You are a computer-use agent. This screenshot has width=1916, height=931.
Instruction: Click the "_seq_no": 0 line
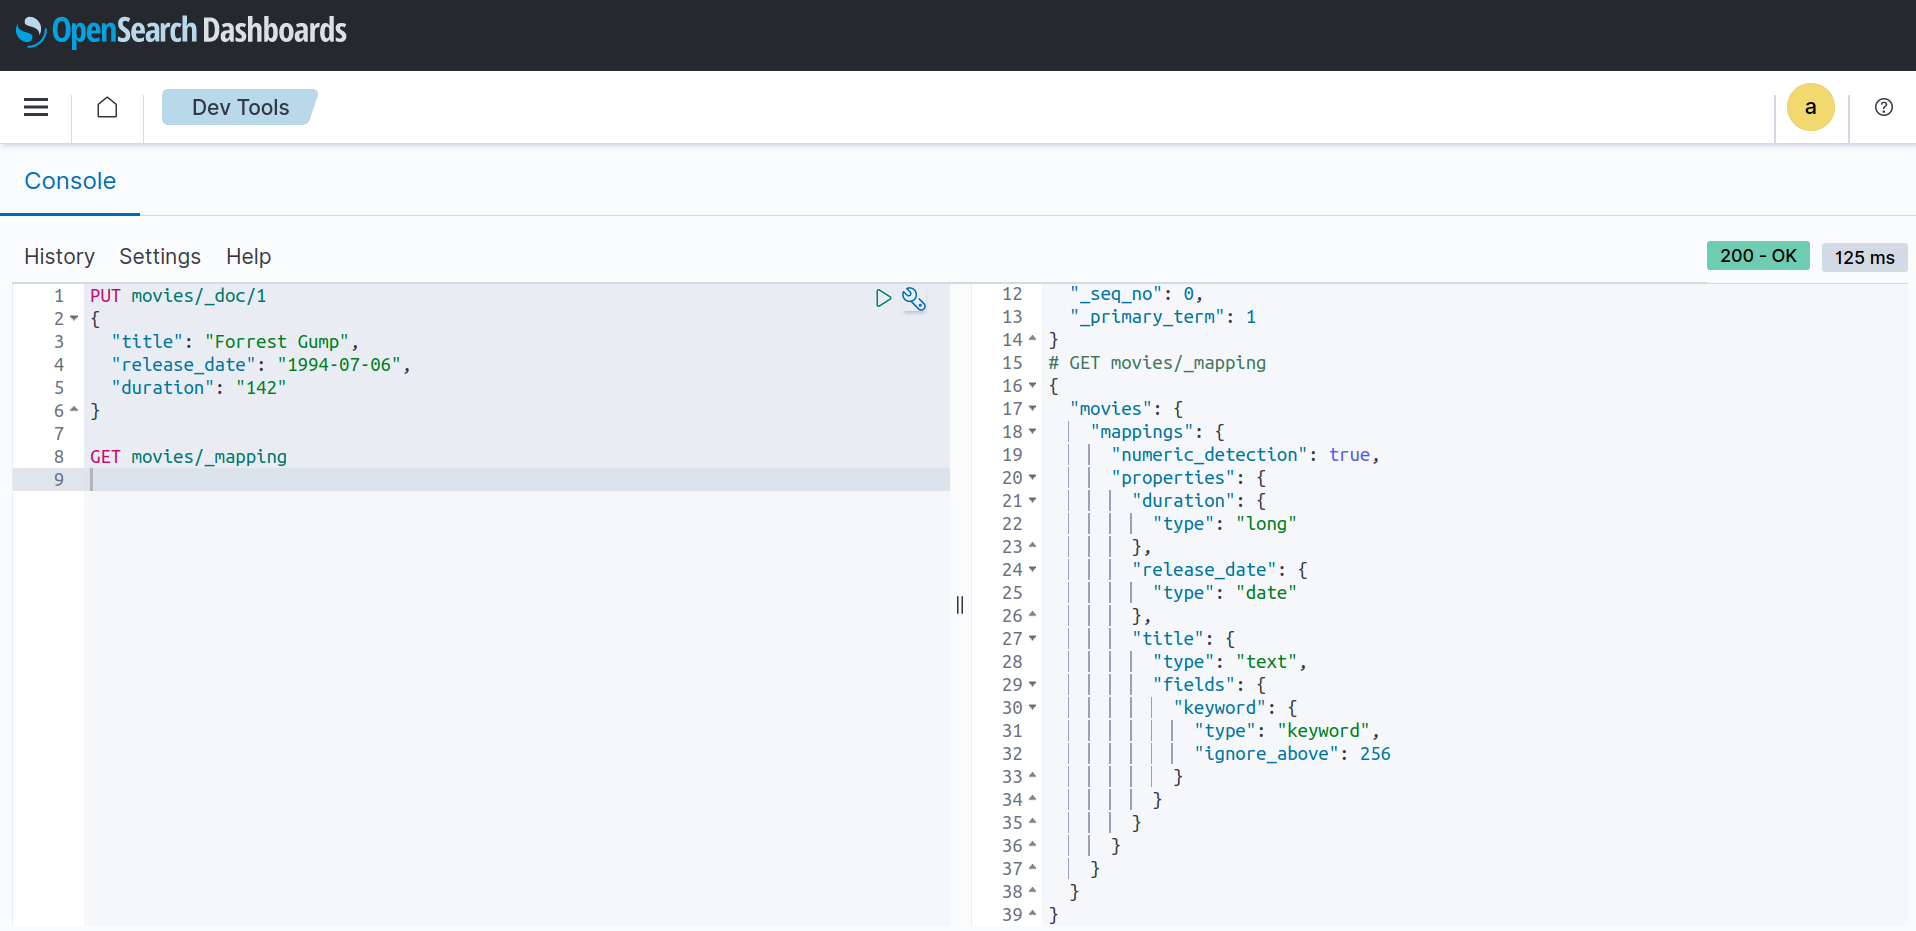tap(1136, 294)
